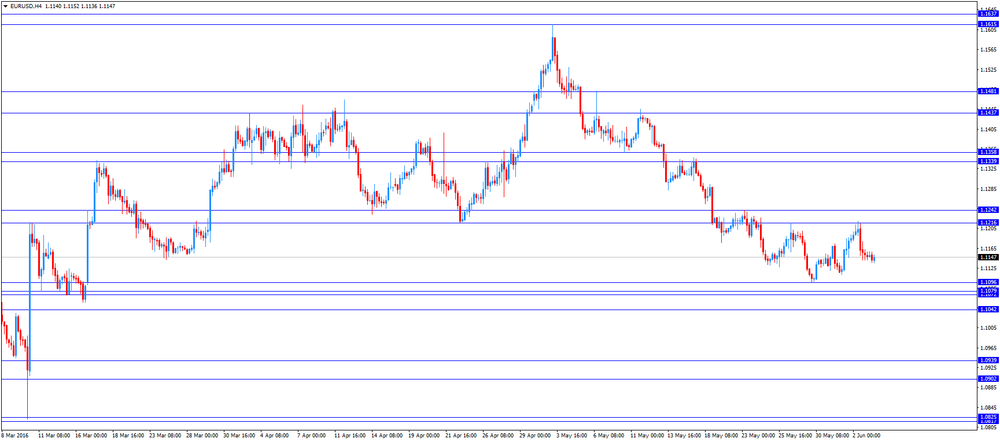Select the 1.0902 price level label

[x=987, y=379]
